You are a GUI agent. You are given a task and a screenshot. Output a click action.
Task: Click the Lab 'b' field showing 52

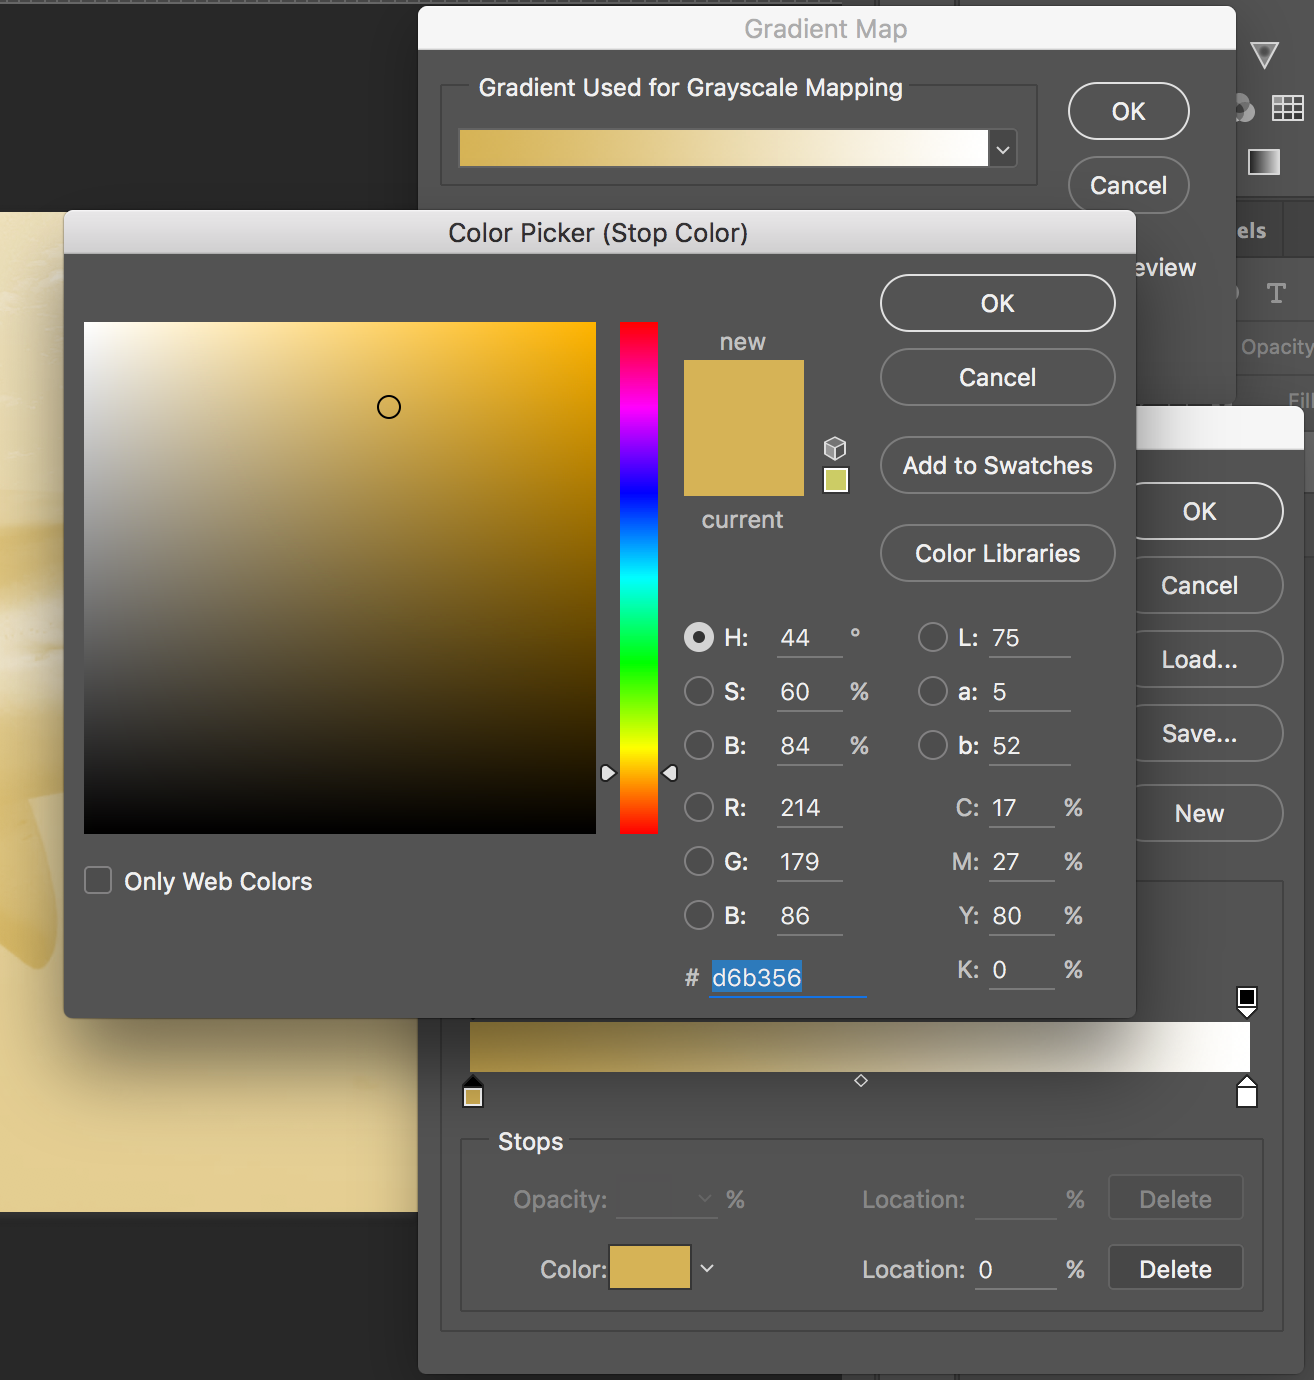click(1030, 746)
